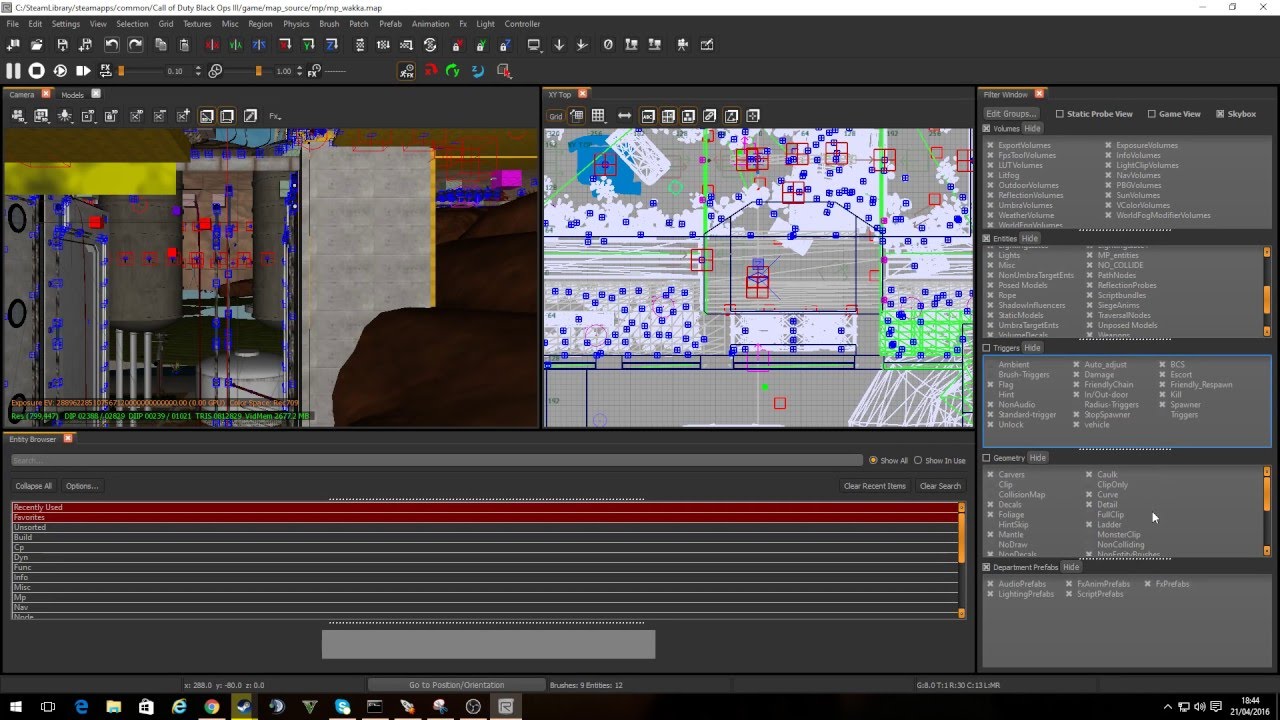
Task: Click the Clear Search button
Action: pos(940,486)
